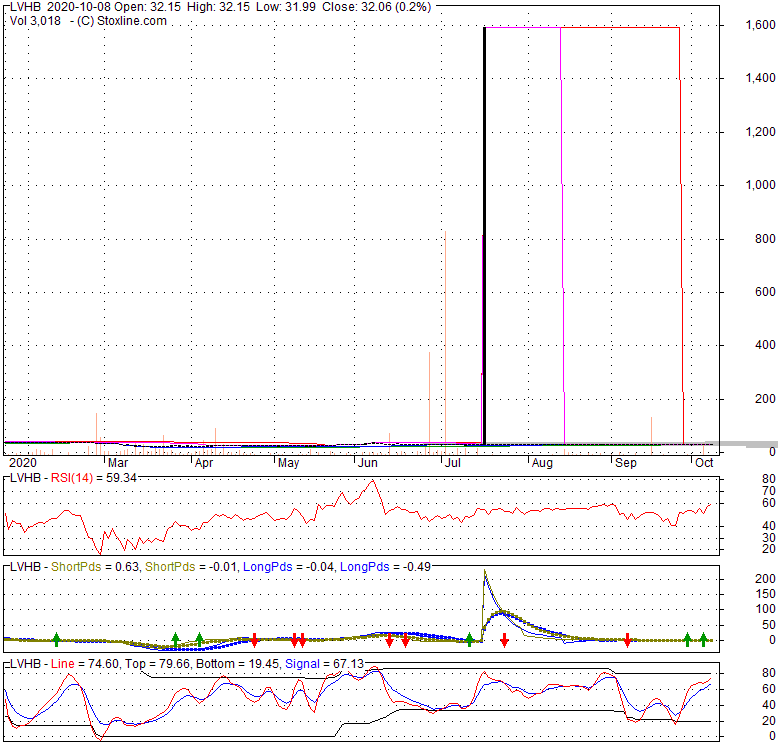Viewport: 780px width, 745px height.
Task: Click the 'LongPds = -0.04' legend entry
Action: (289, 567)
